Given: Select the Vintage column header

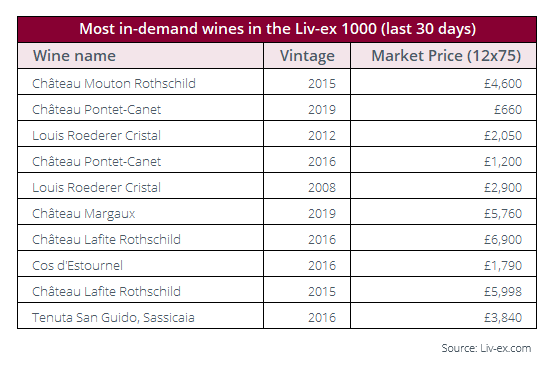Looking at the screenshot, I should 307,56.
